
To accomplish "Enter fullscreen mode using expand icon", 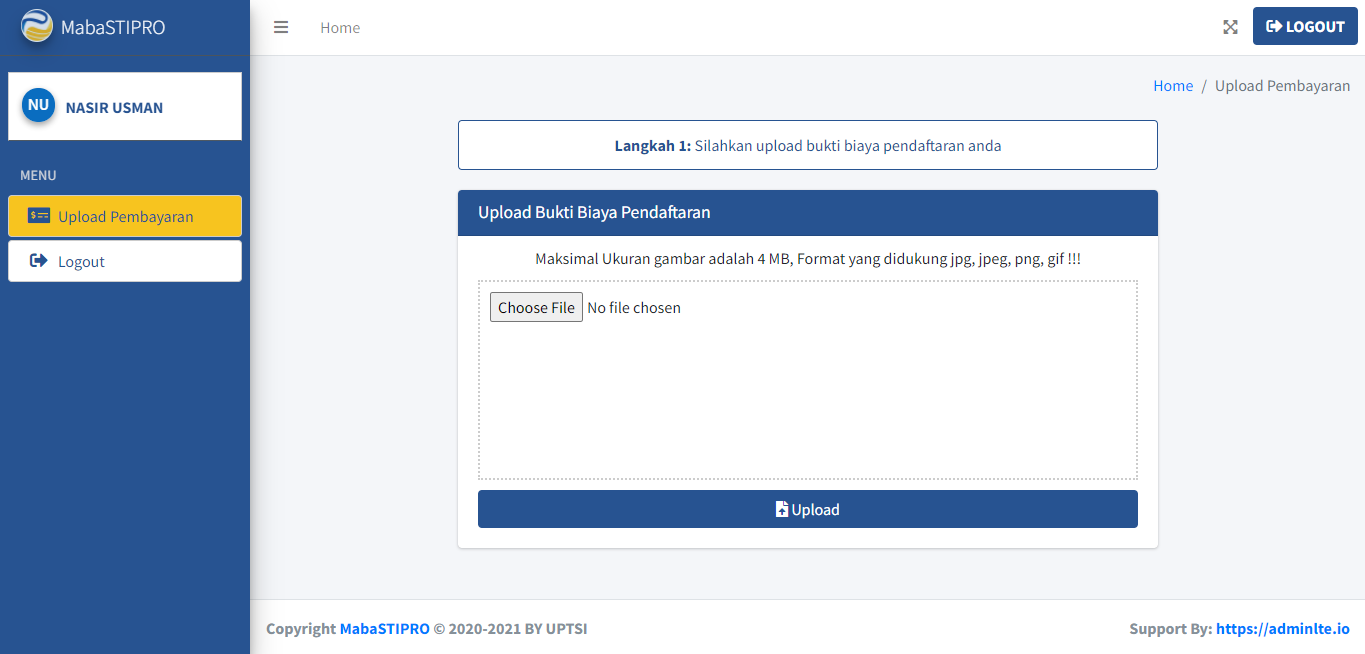I will (x=1230, y=27).
